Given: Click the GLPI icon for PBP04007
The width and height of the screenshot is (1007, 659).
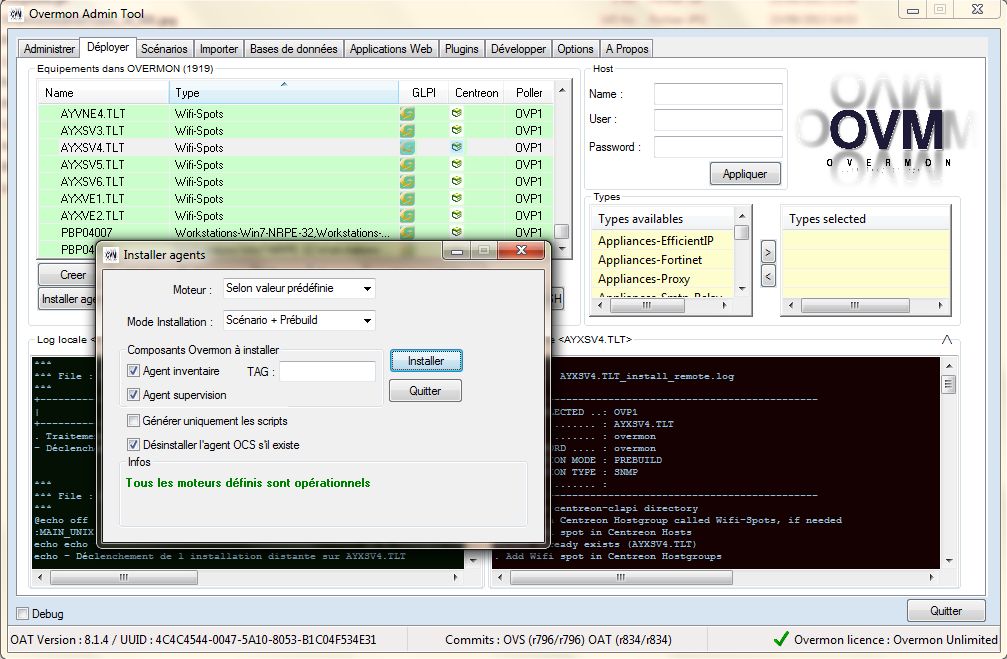Looking at the screenshot, I should (x=407, y=232).
